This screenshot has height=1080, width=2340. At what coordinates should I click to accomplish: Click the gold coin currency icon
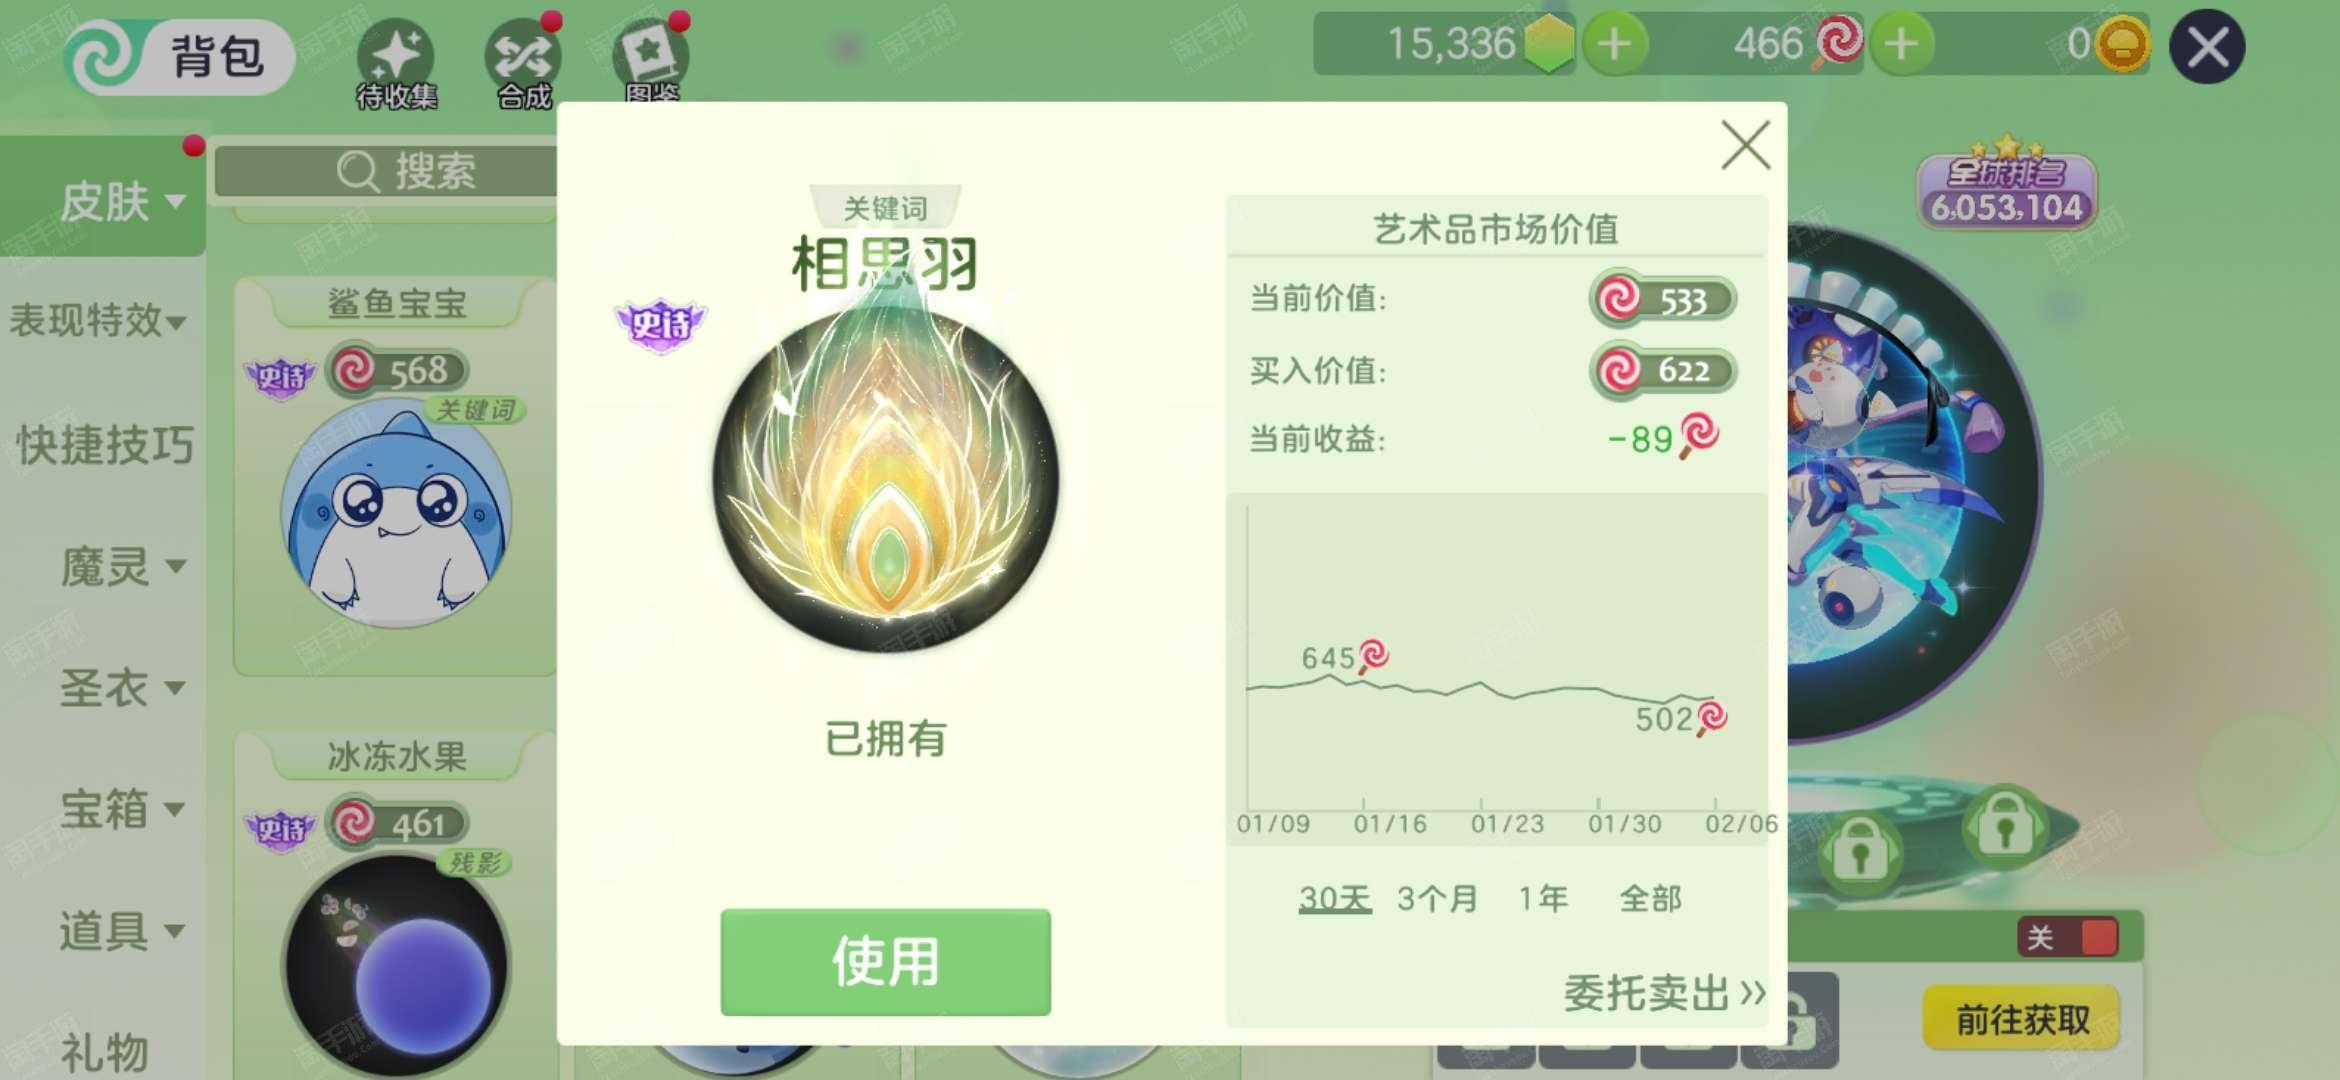(x=2121, y=44)
